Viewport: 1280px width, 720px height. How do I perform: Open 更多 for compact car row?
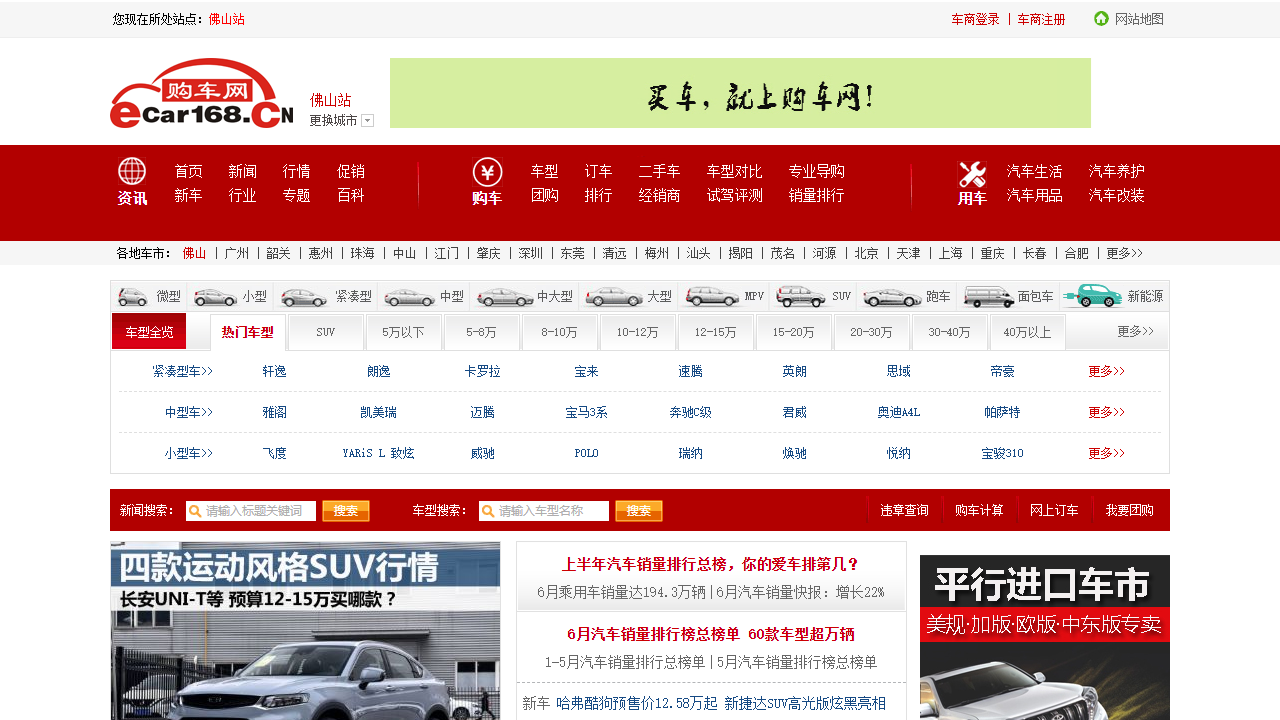(1106, 371)
